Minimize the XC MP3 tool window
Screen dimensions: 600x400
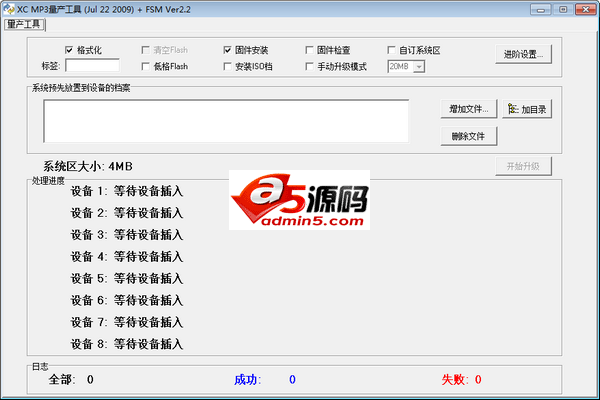point(541,10)
